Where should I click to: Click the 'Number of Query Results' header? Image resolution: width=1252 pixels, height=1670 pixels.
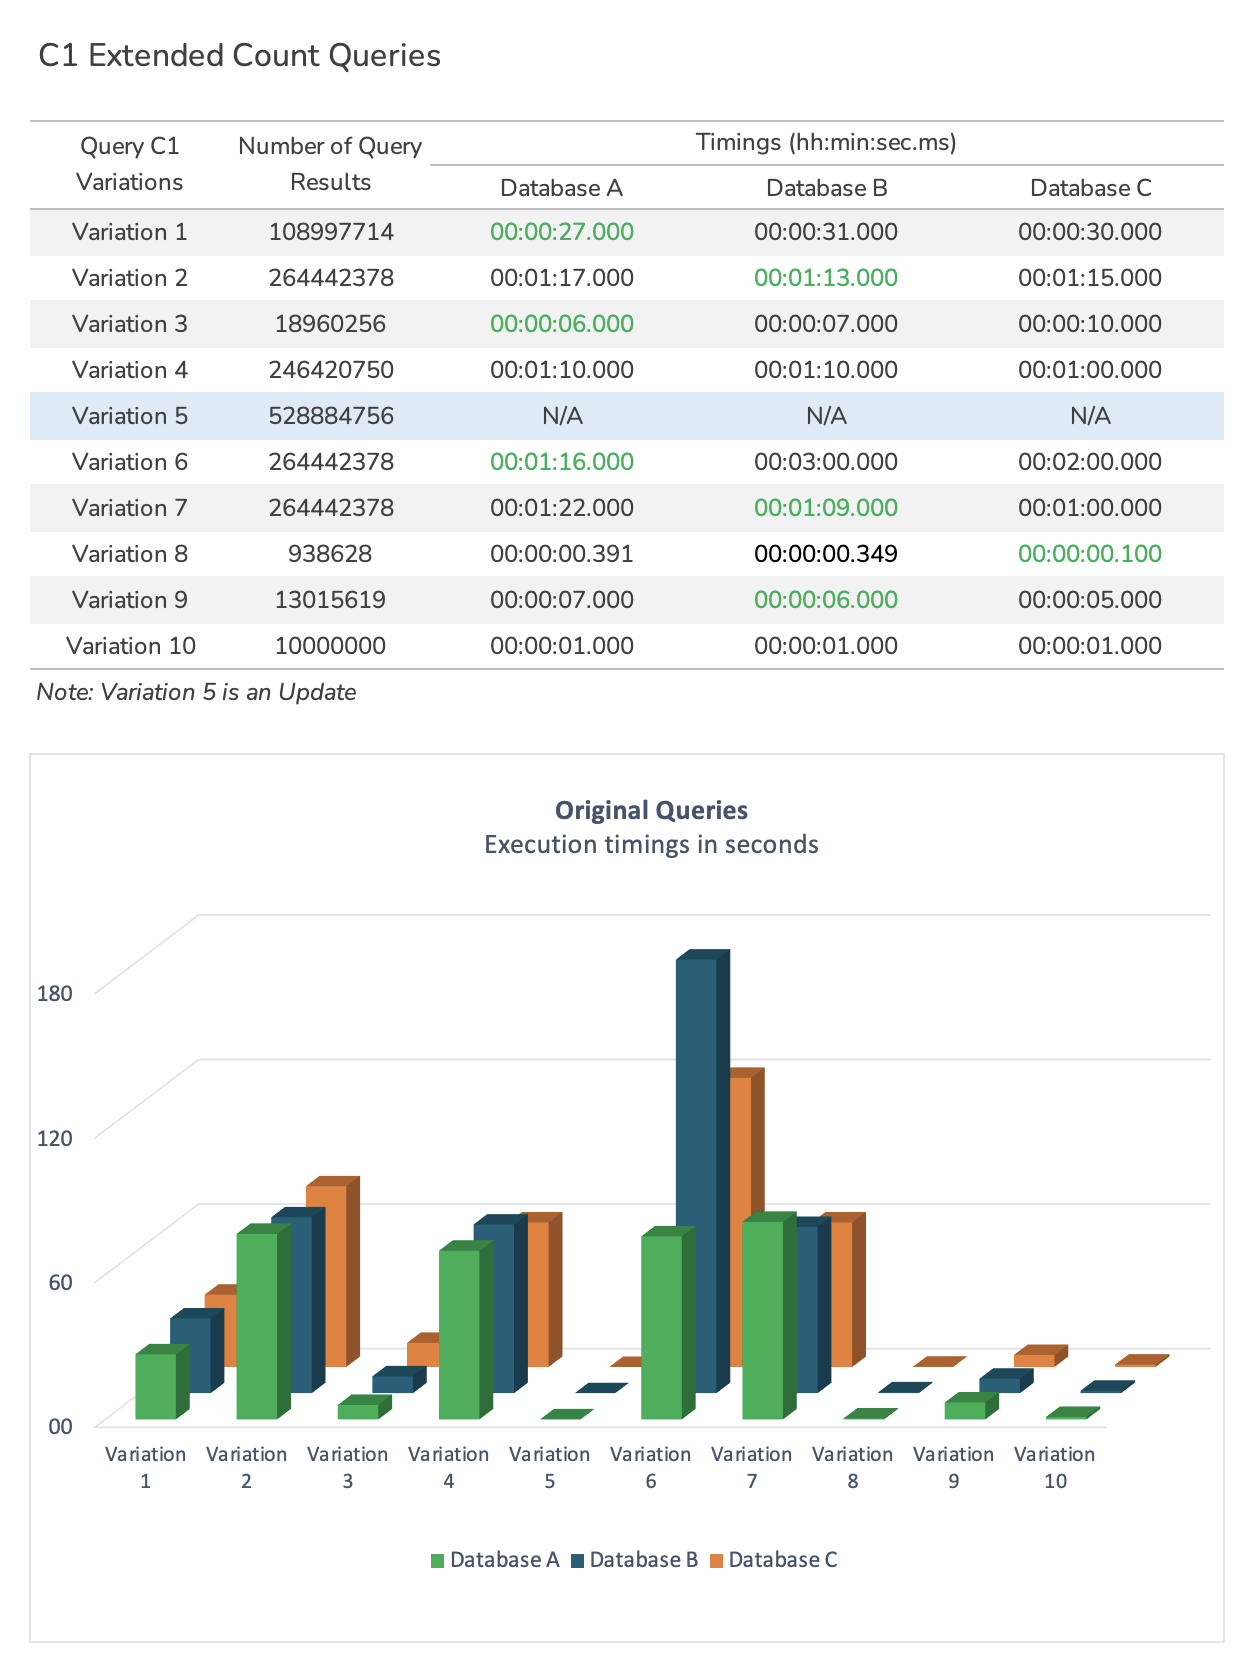(330, 164)
